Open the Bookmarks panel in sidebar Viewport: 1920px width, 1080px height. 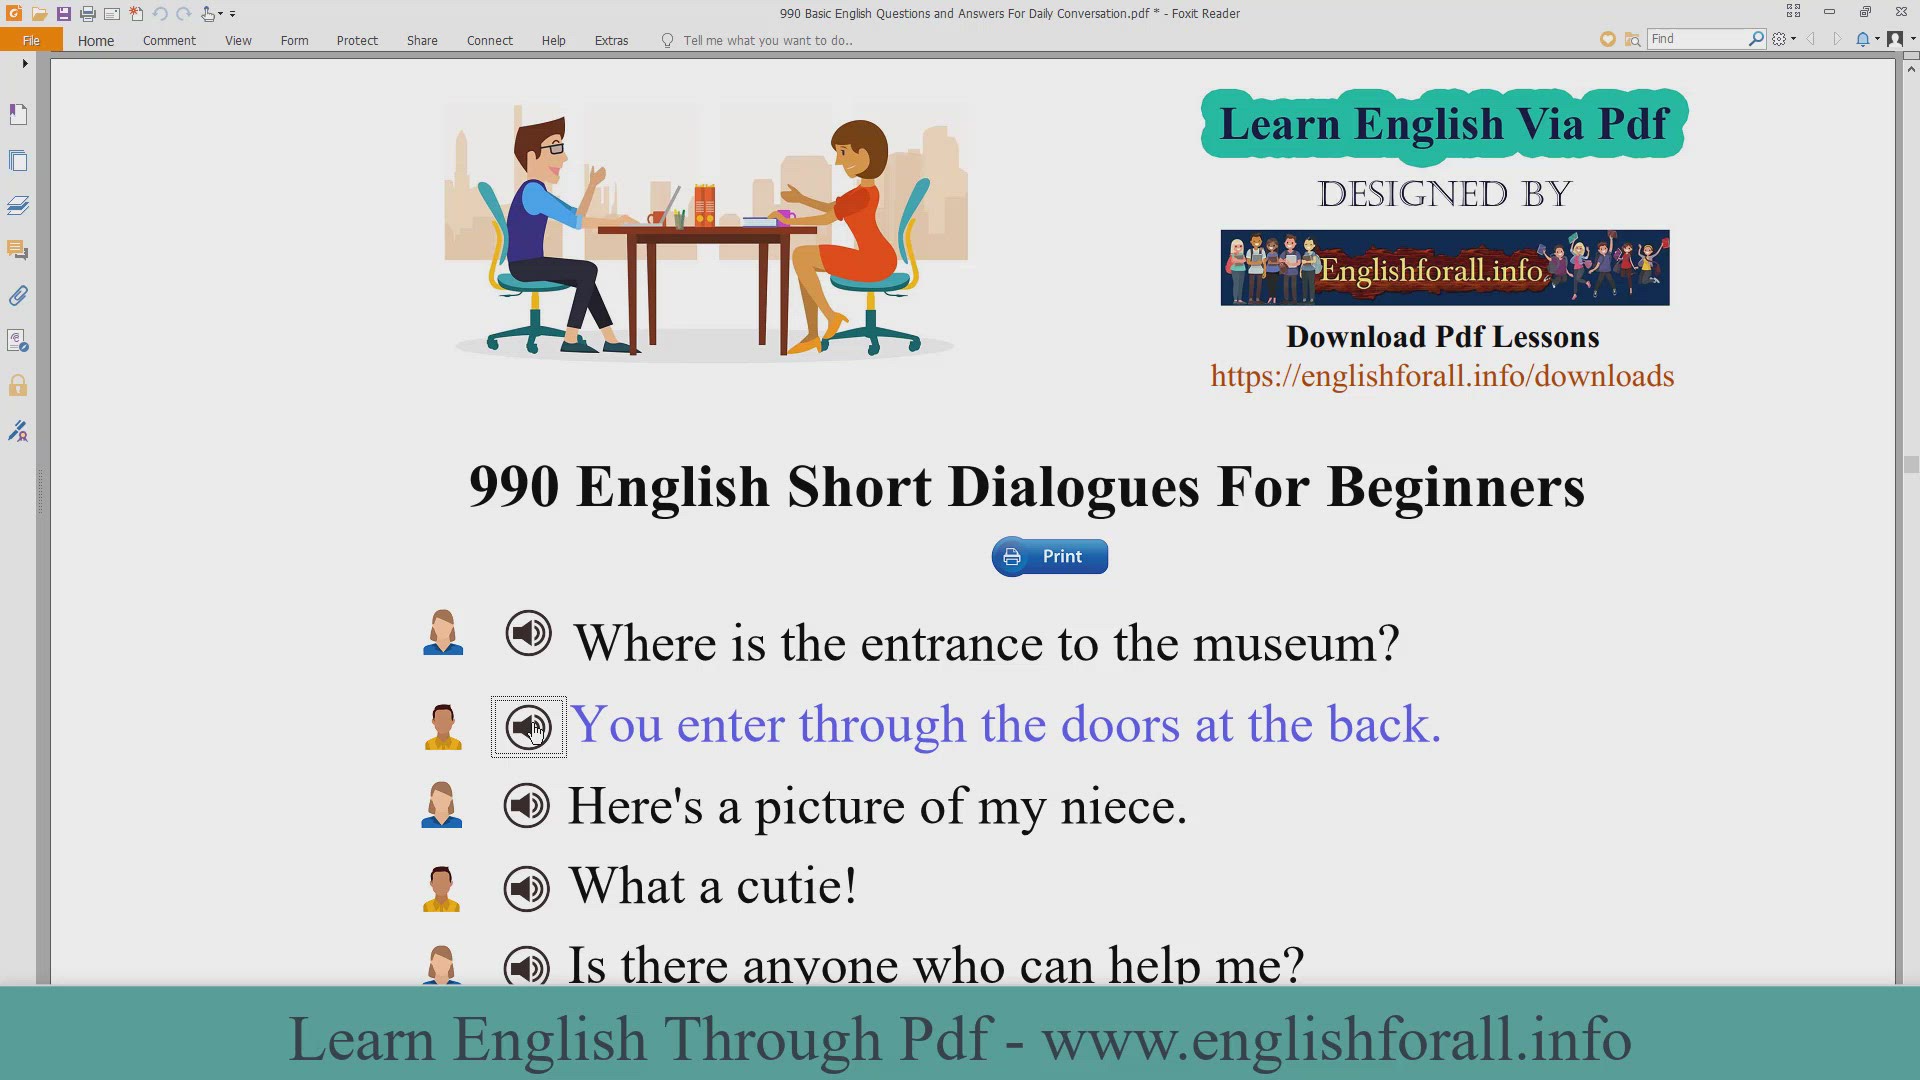[18, 115]
